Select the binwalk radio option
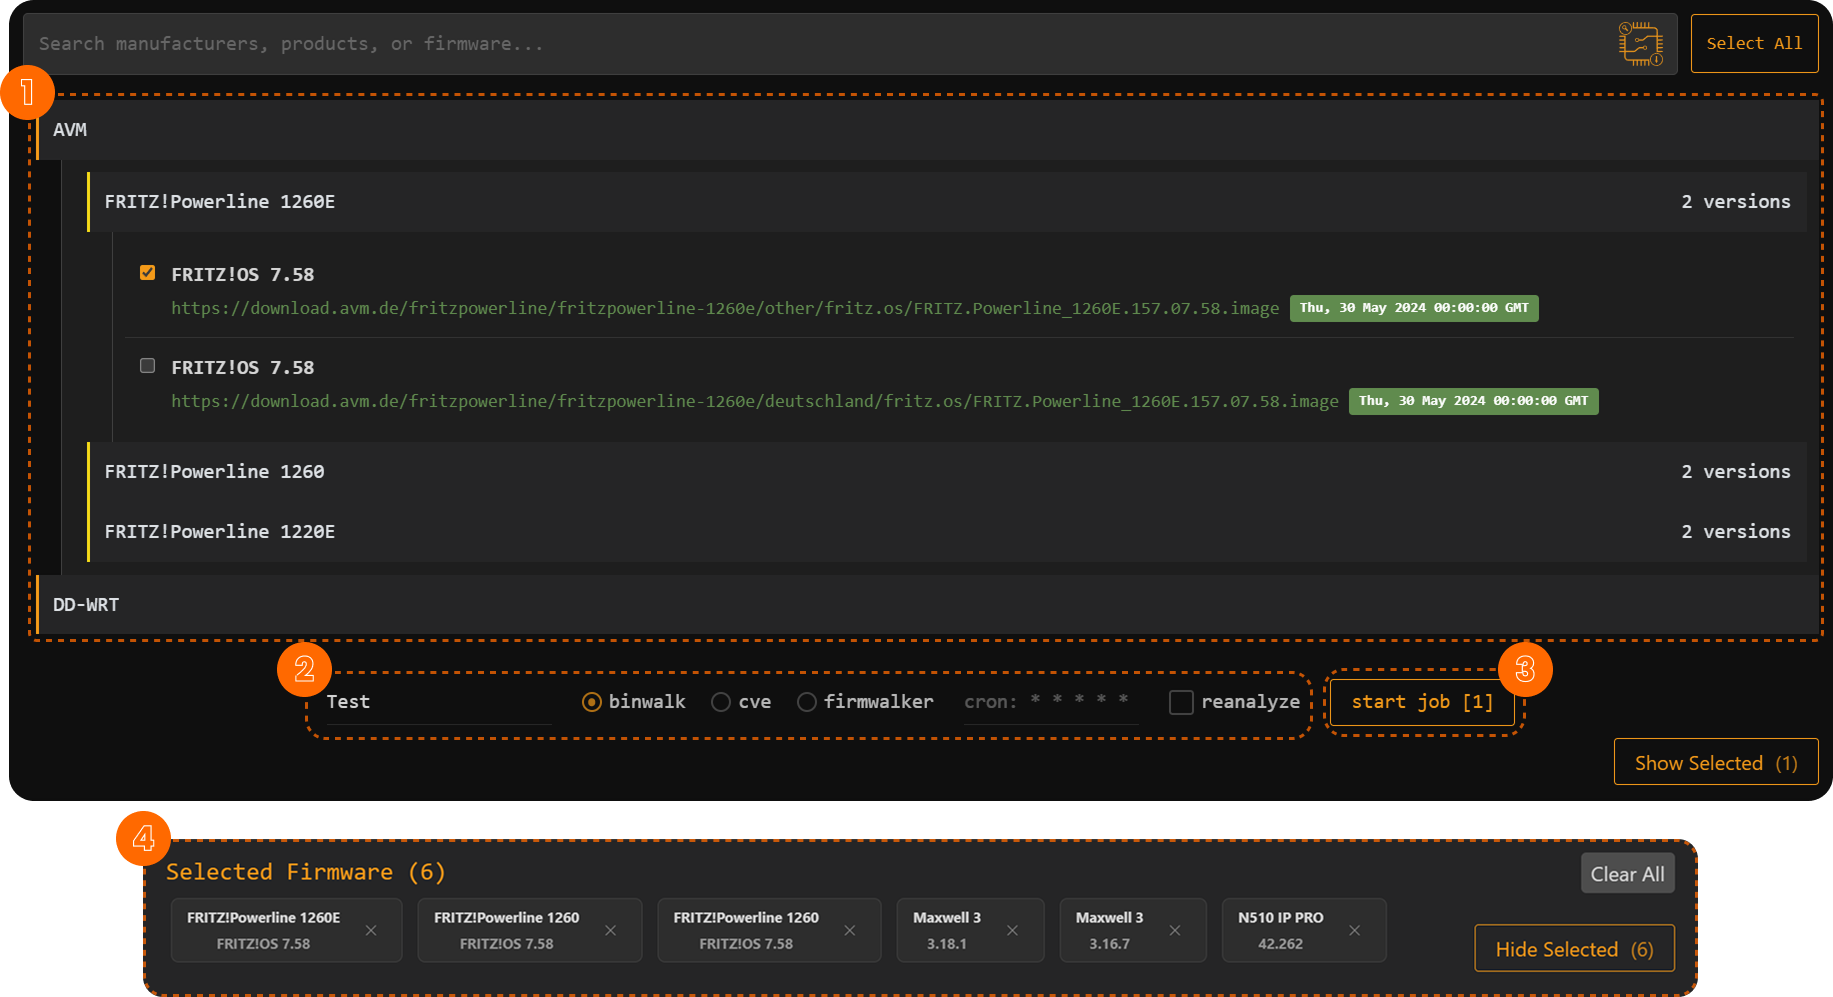The height and width of the screenshot is (997, 1833). (592, 702)
